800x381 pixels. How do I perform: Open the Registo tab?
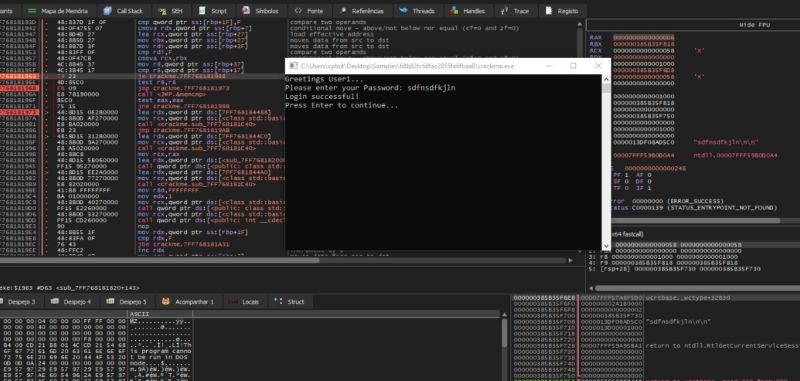point(562,11)
